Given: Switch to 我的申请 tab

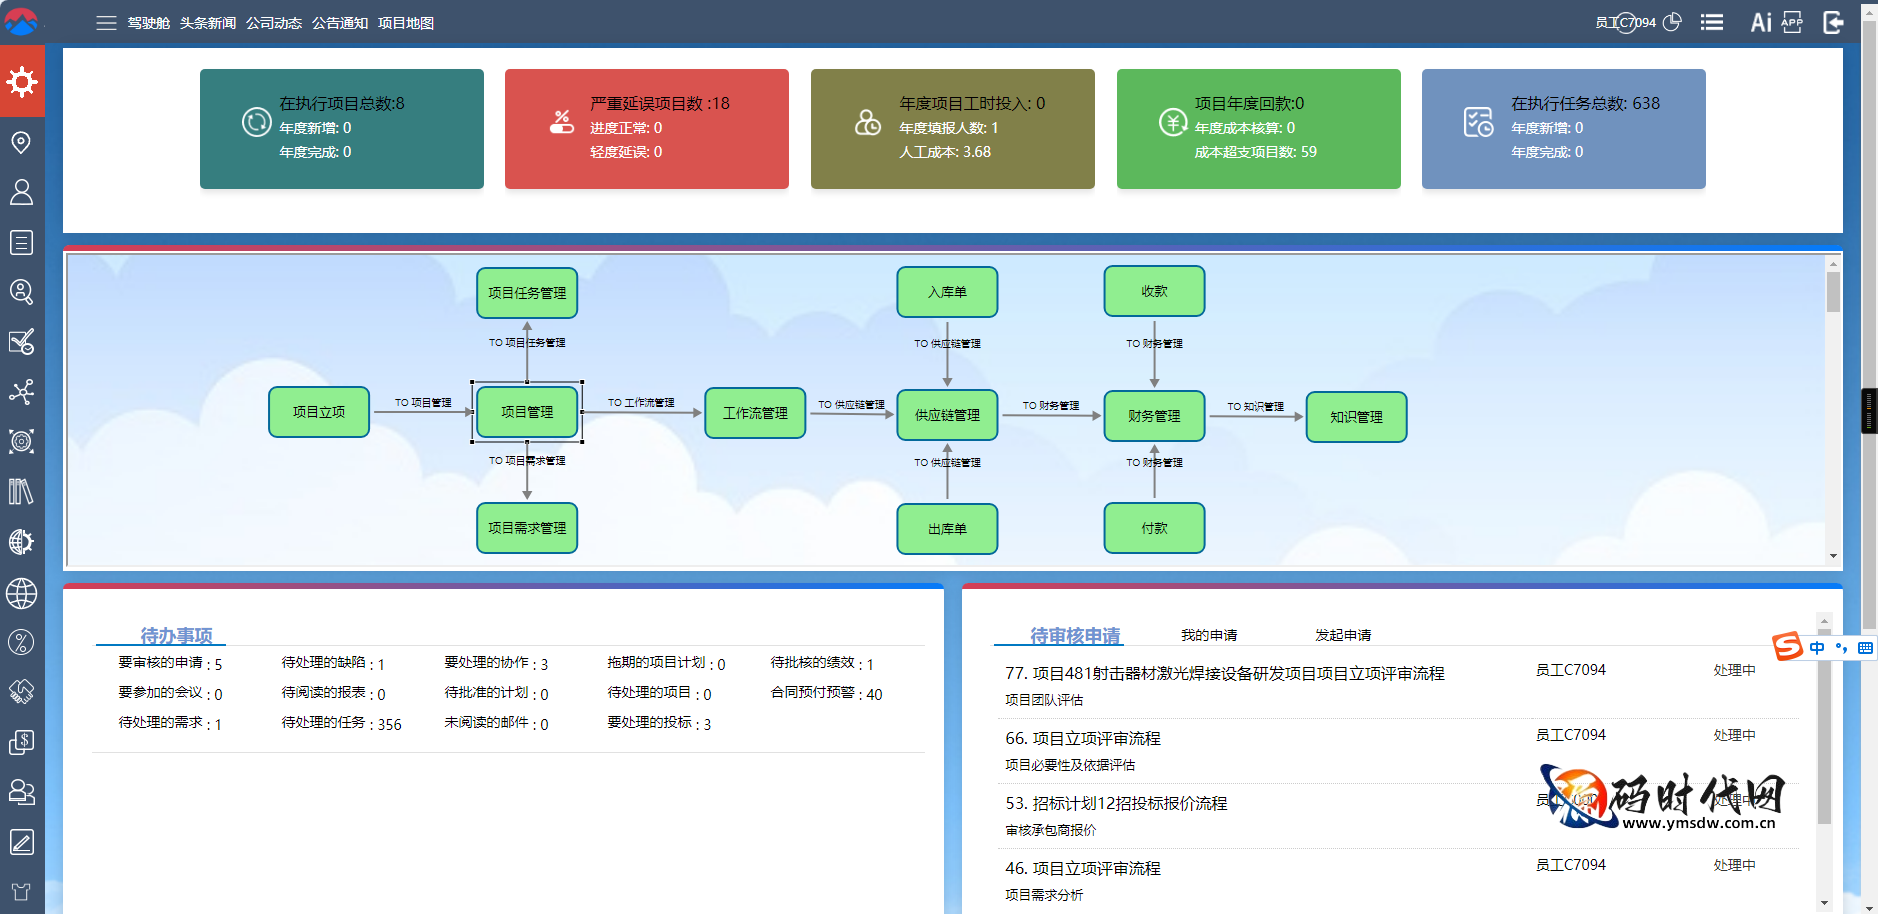Looking at the screenshot, I should (x=1209, y=635).
